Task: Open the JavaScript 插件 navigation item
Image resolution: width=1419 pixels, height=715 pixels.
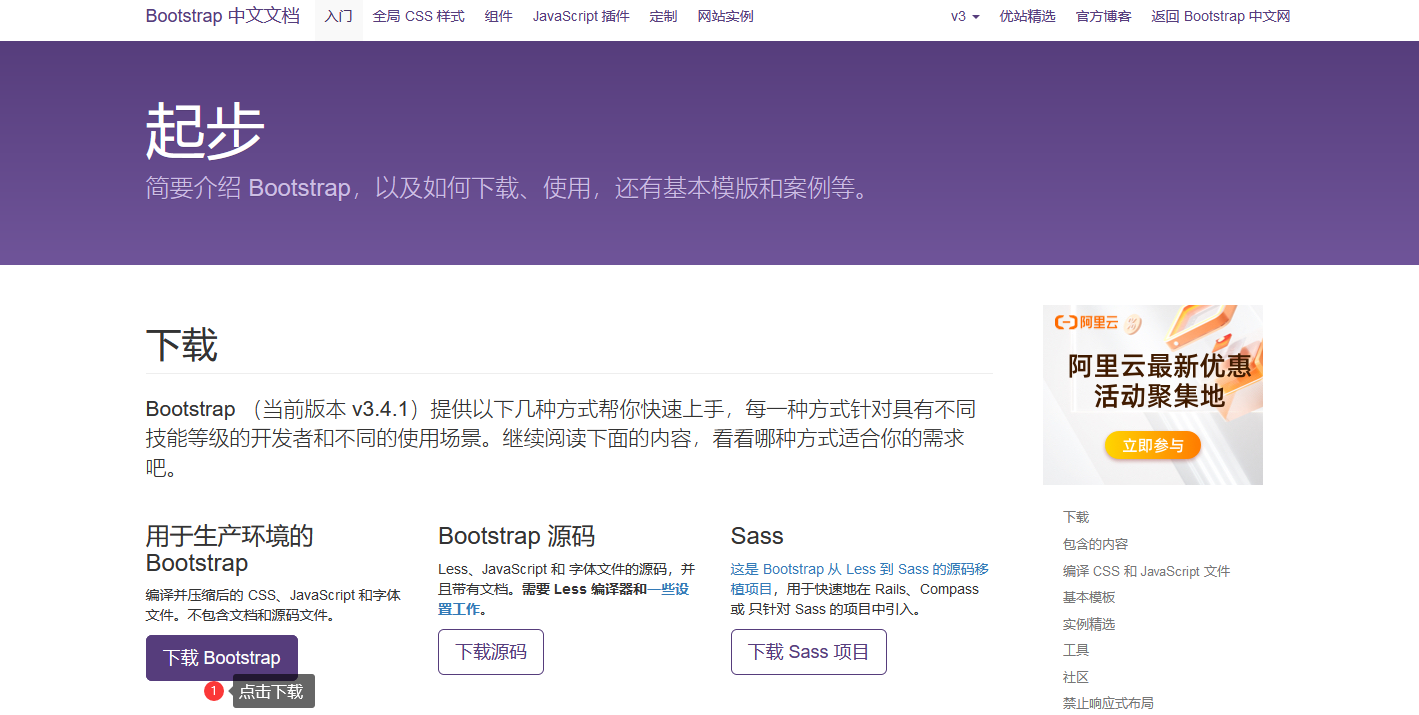Action: pos(580,16)
